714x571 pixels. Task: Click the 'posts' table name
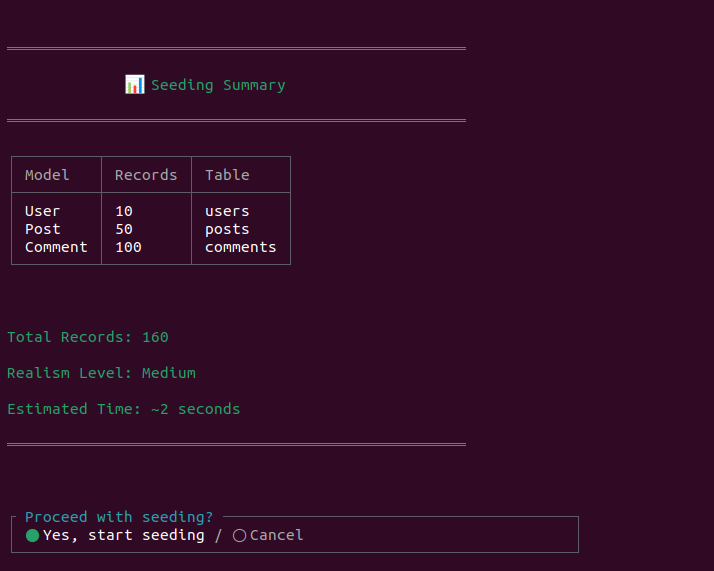point(227,229)
